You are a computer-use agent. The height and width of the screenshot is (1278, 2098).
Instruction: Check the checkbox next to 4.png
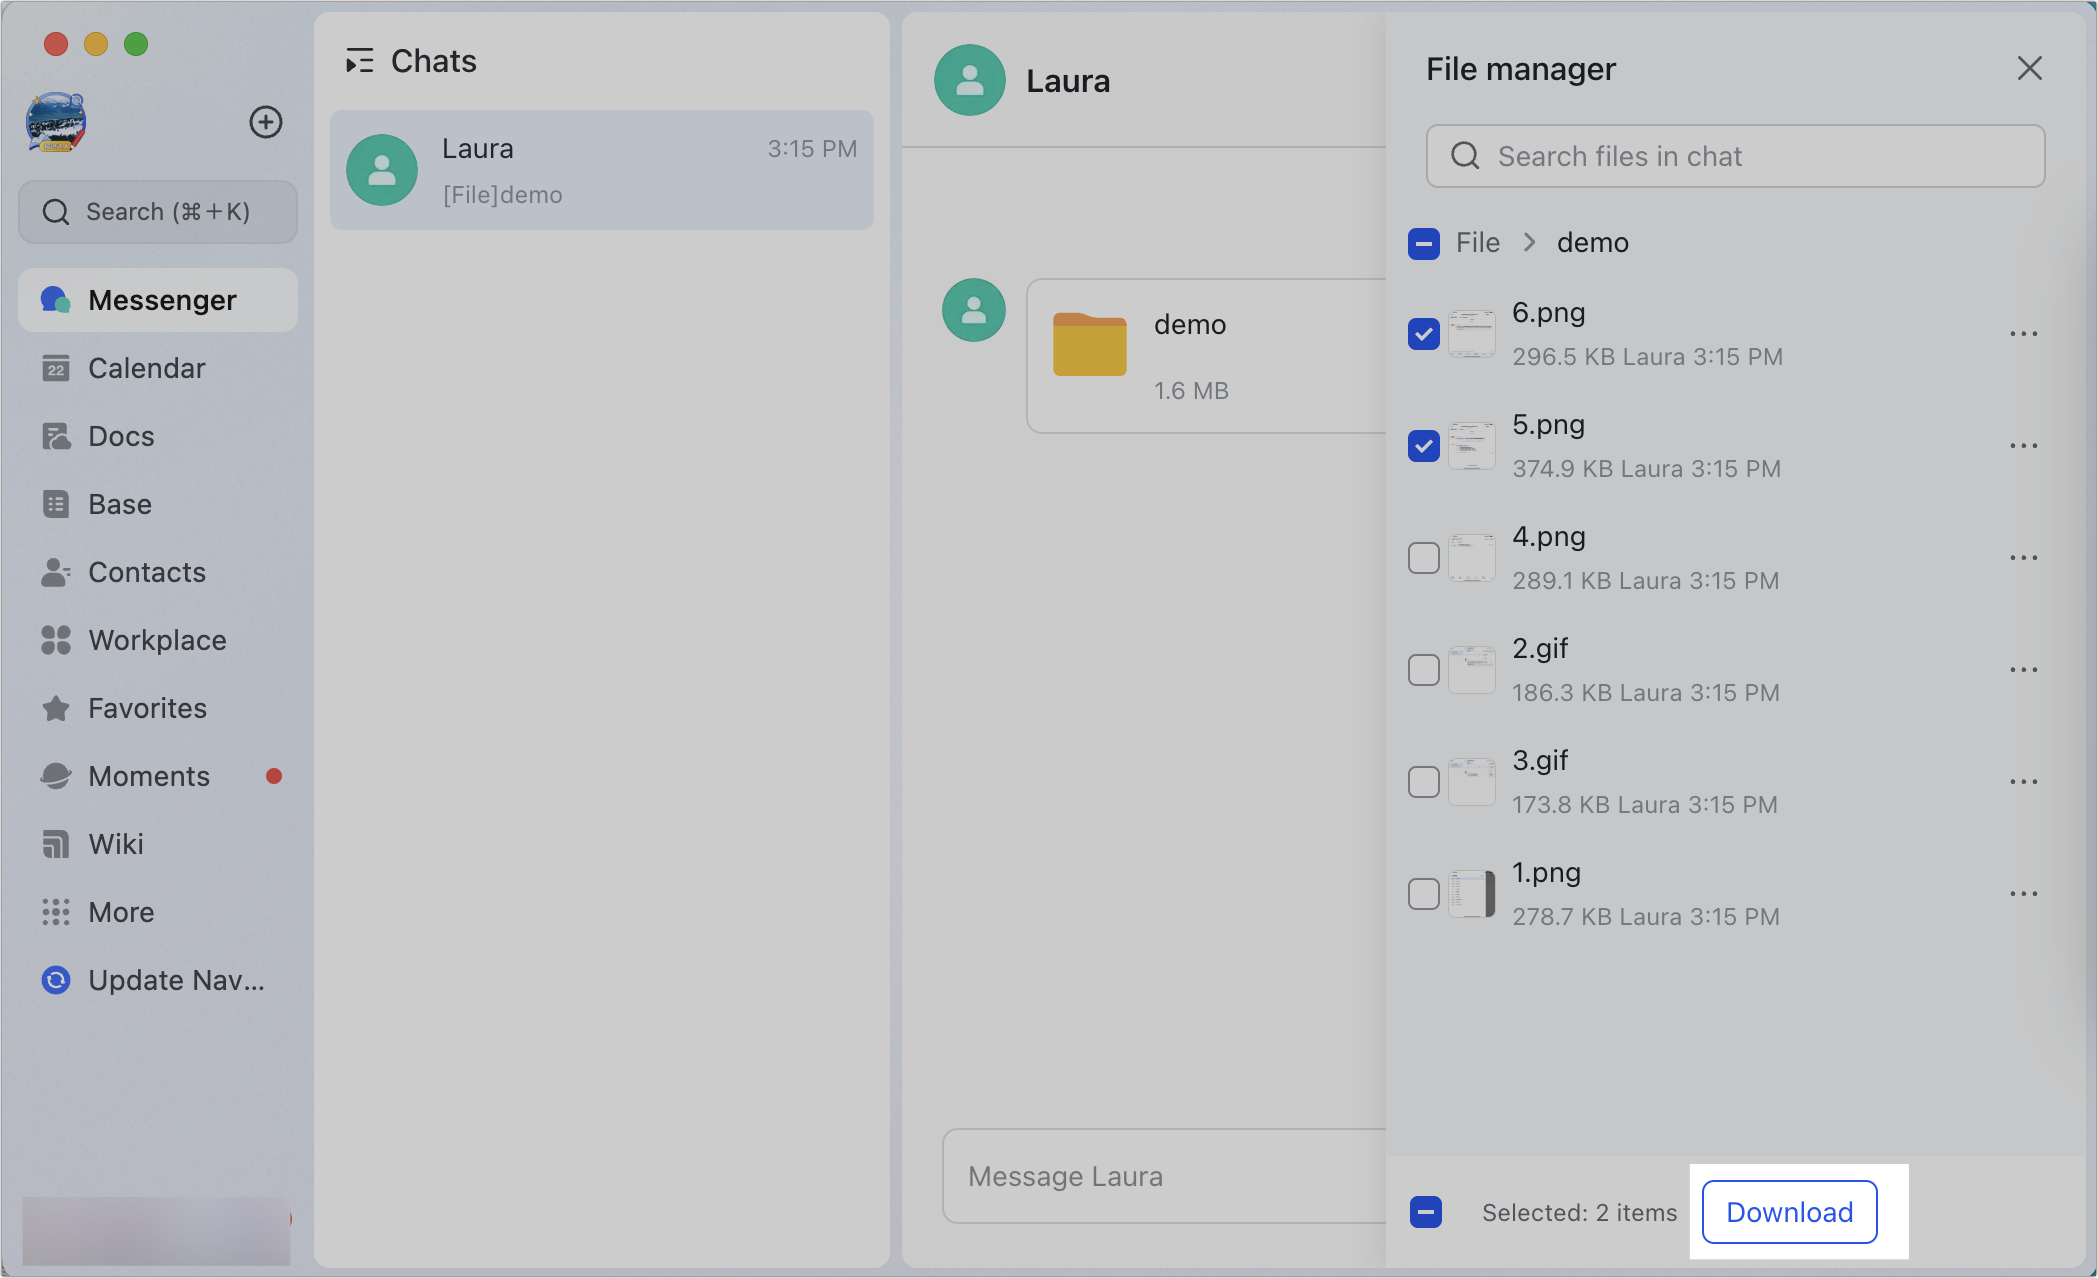pos(1423,558)
